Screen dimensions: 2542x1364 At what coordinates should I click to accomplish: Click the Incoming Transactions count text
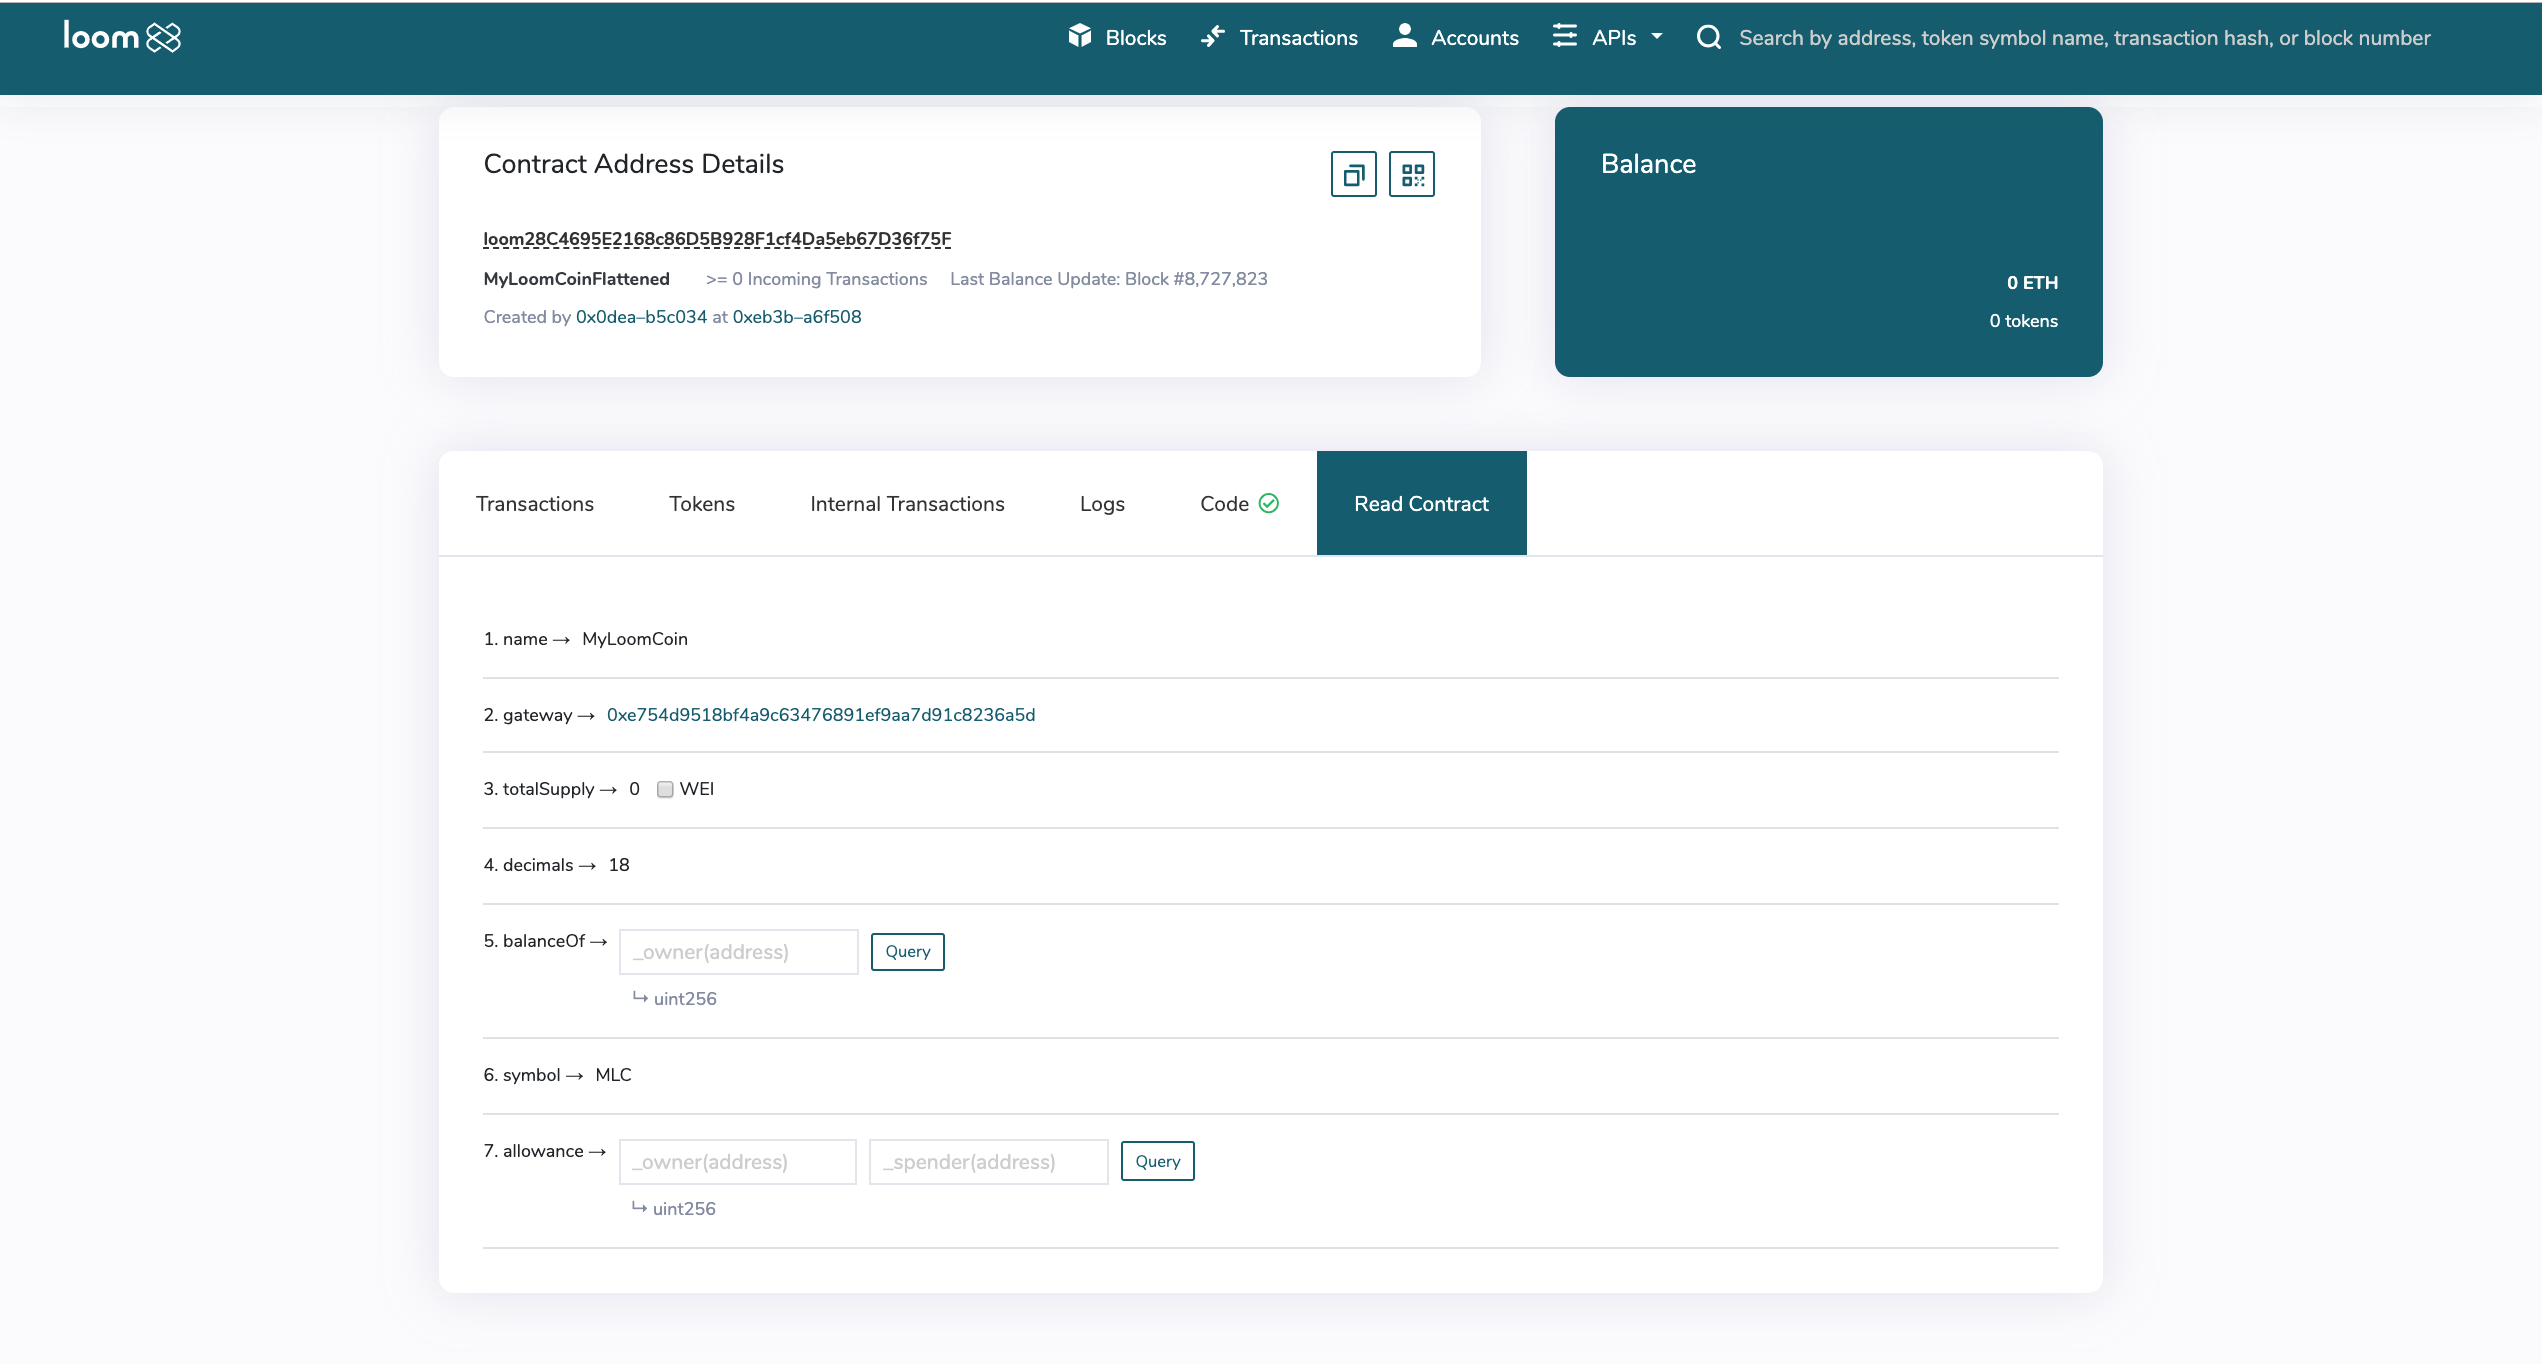816,279
